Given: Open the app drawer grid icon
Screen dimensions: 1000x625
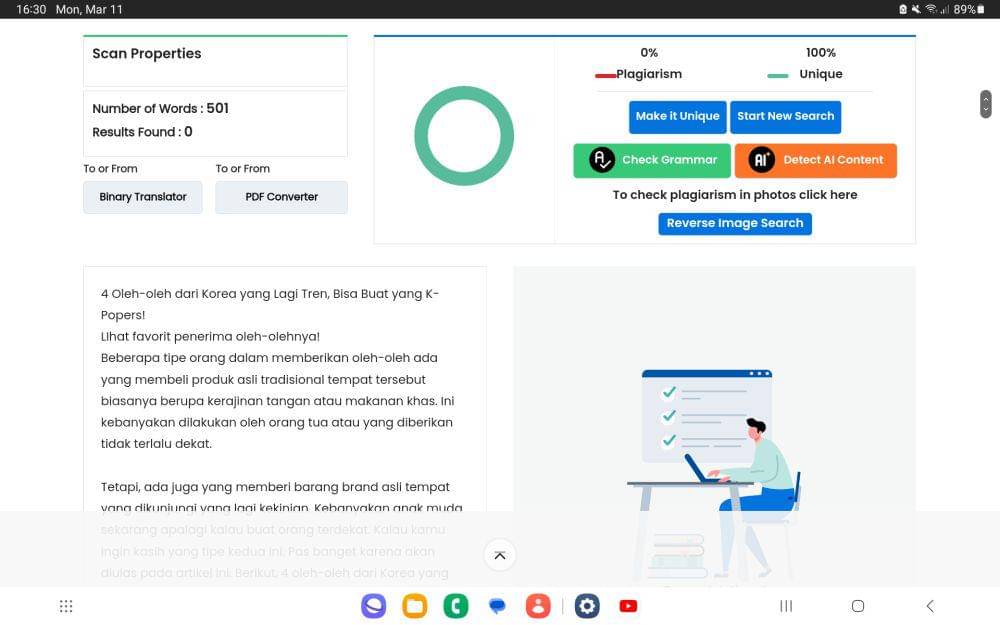Looking at the screenshot, I should (66, 606).
